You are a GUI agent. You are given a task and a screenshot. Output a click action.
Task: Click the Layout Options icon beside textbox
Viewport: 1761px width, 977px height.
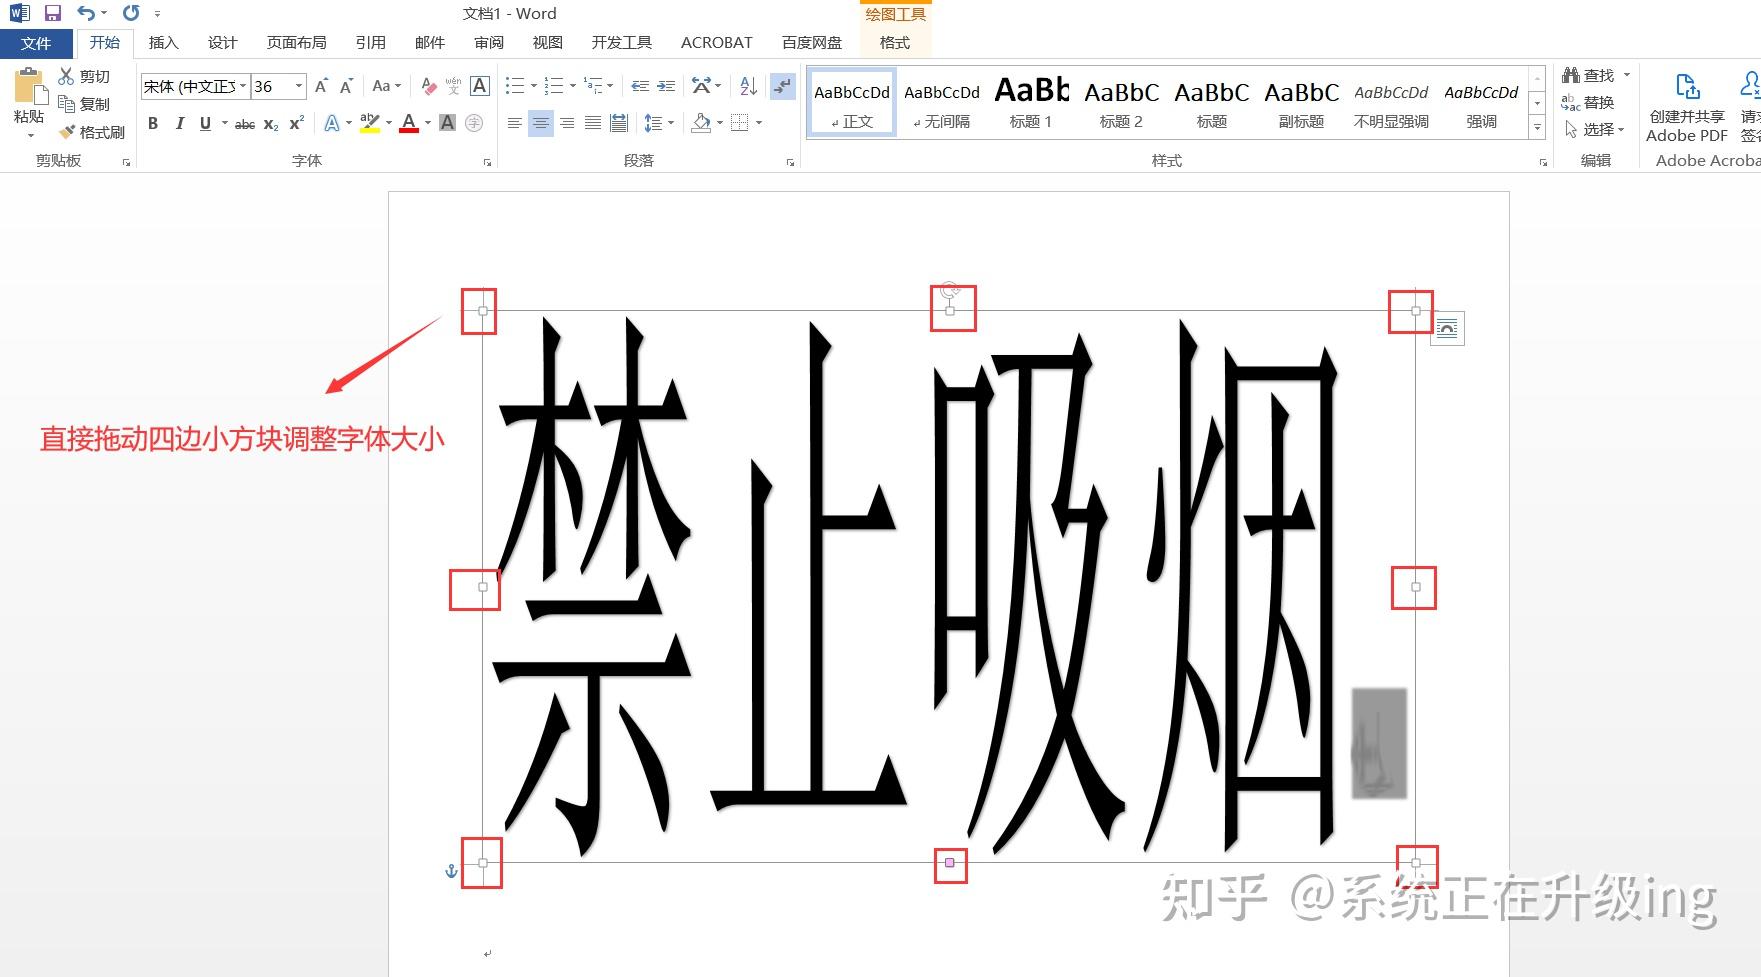click(1447, 328)
